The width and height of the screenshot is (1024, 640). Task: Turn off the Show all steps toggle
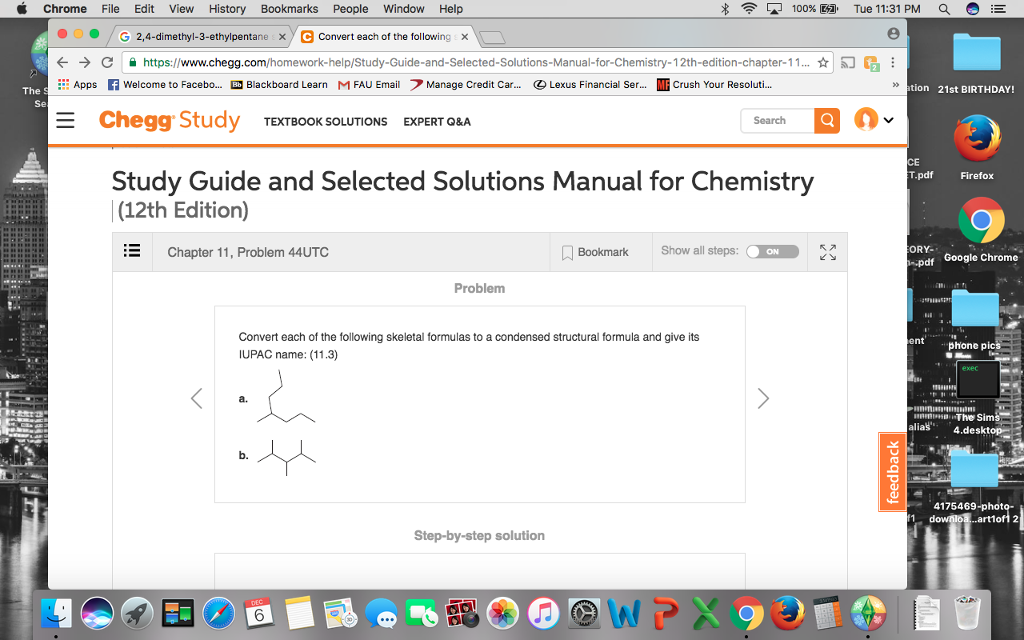[x=772, y=252]
